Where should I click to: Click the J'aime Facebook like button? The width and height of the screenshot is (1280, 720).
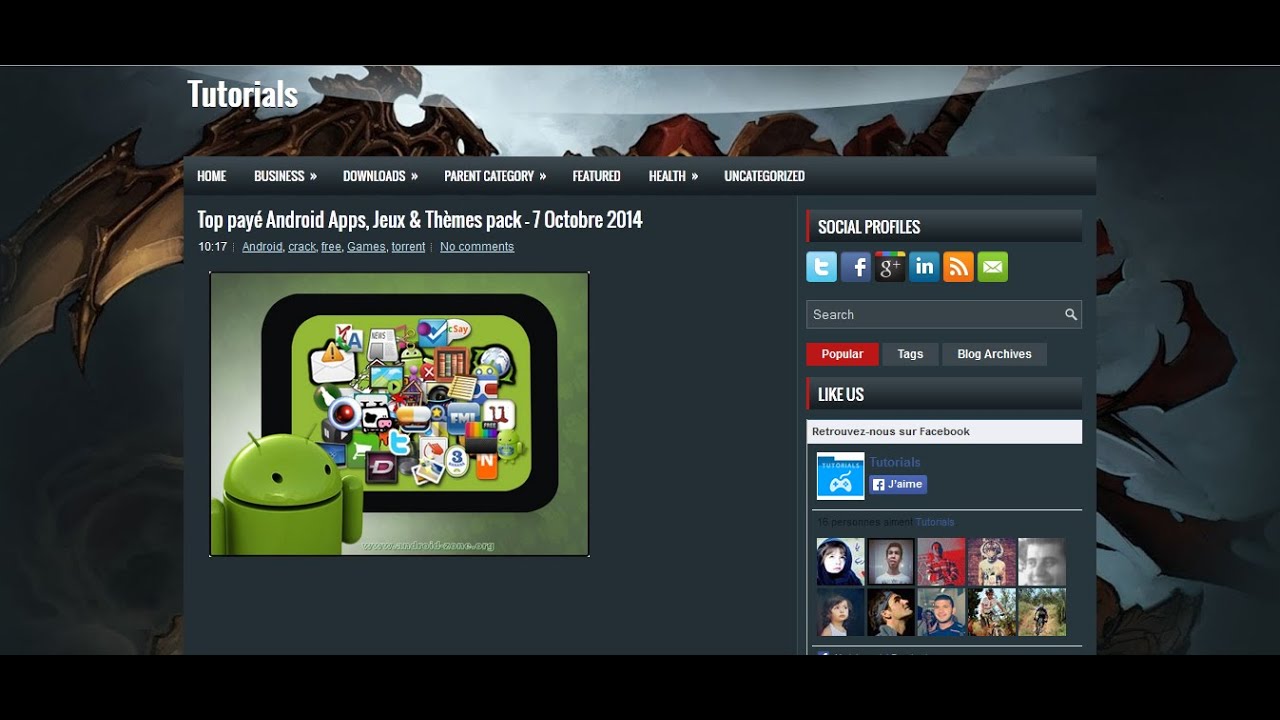click(898, 484)
